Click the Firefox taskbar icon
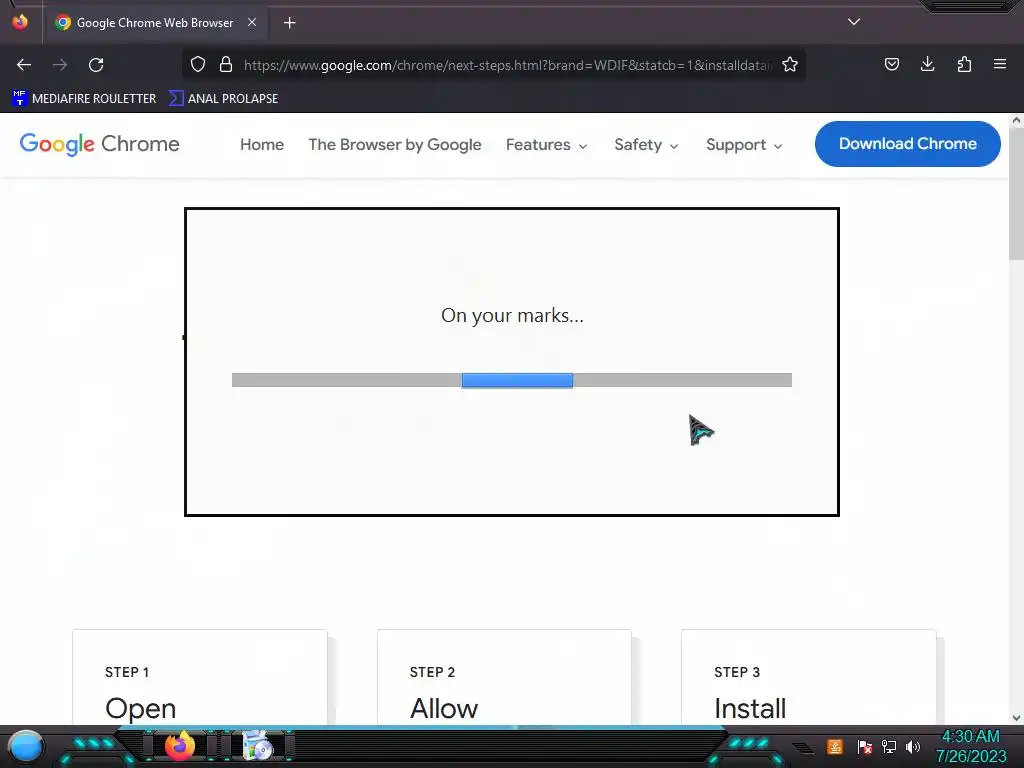 pyautogui.click(x=180, y=746)
